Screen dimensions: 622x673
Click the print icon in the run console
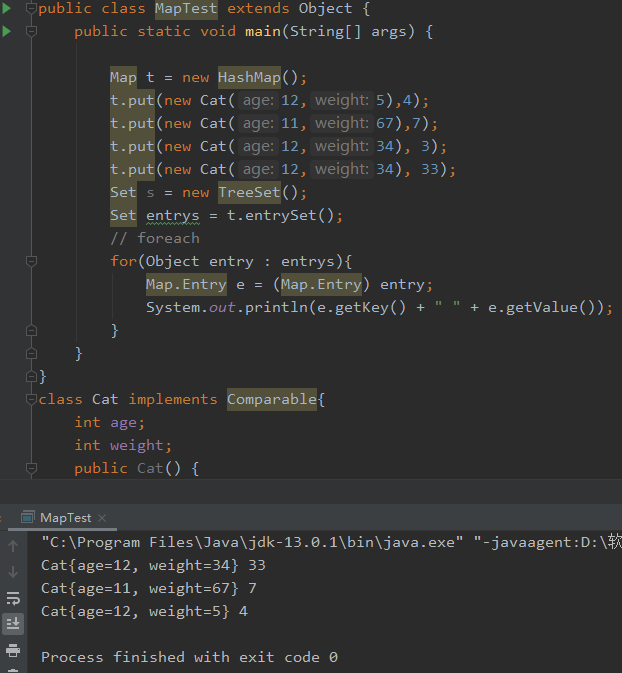point(13,650)
